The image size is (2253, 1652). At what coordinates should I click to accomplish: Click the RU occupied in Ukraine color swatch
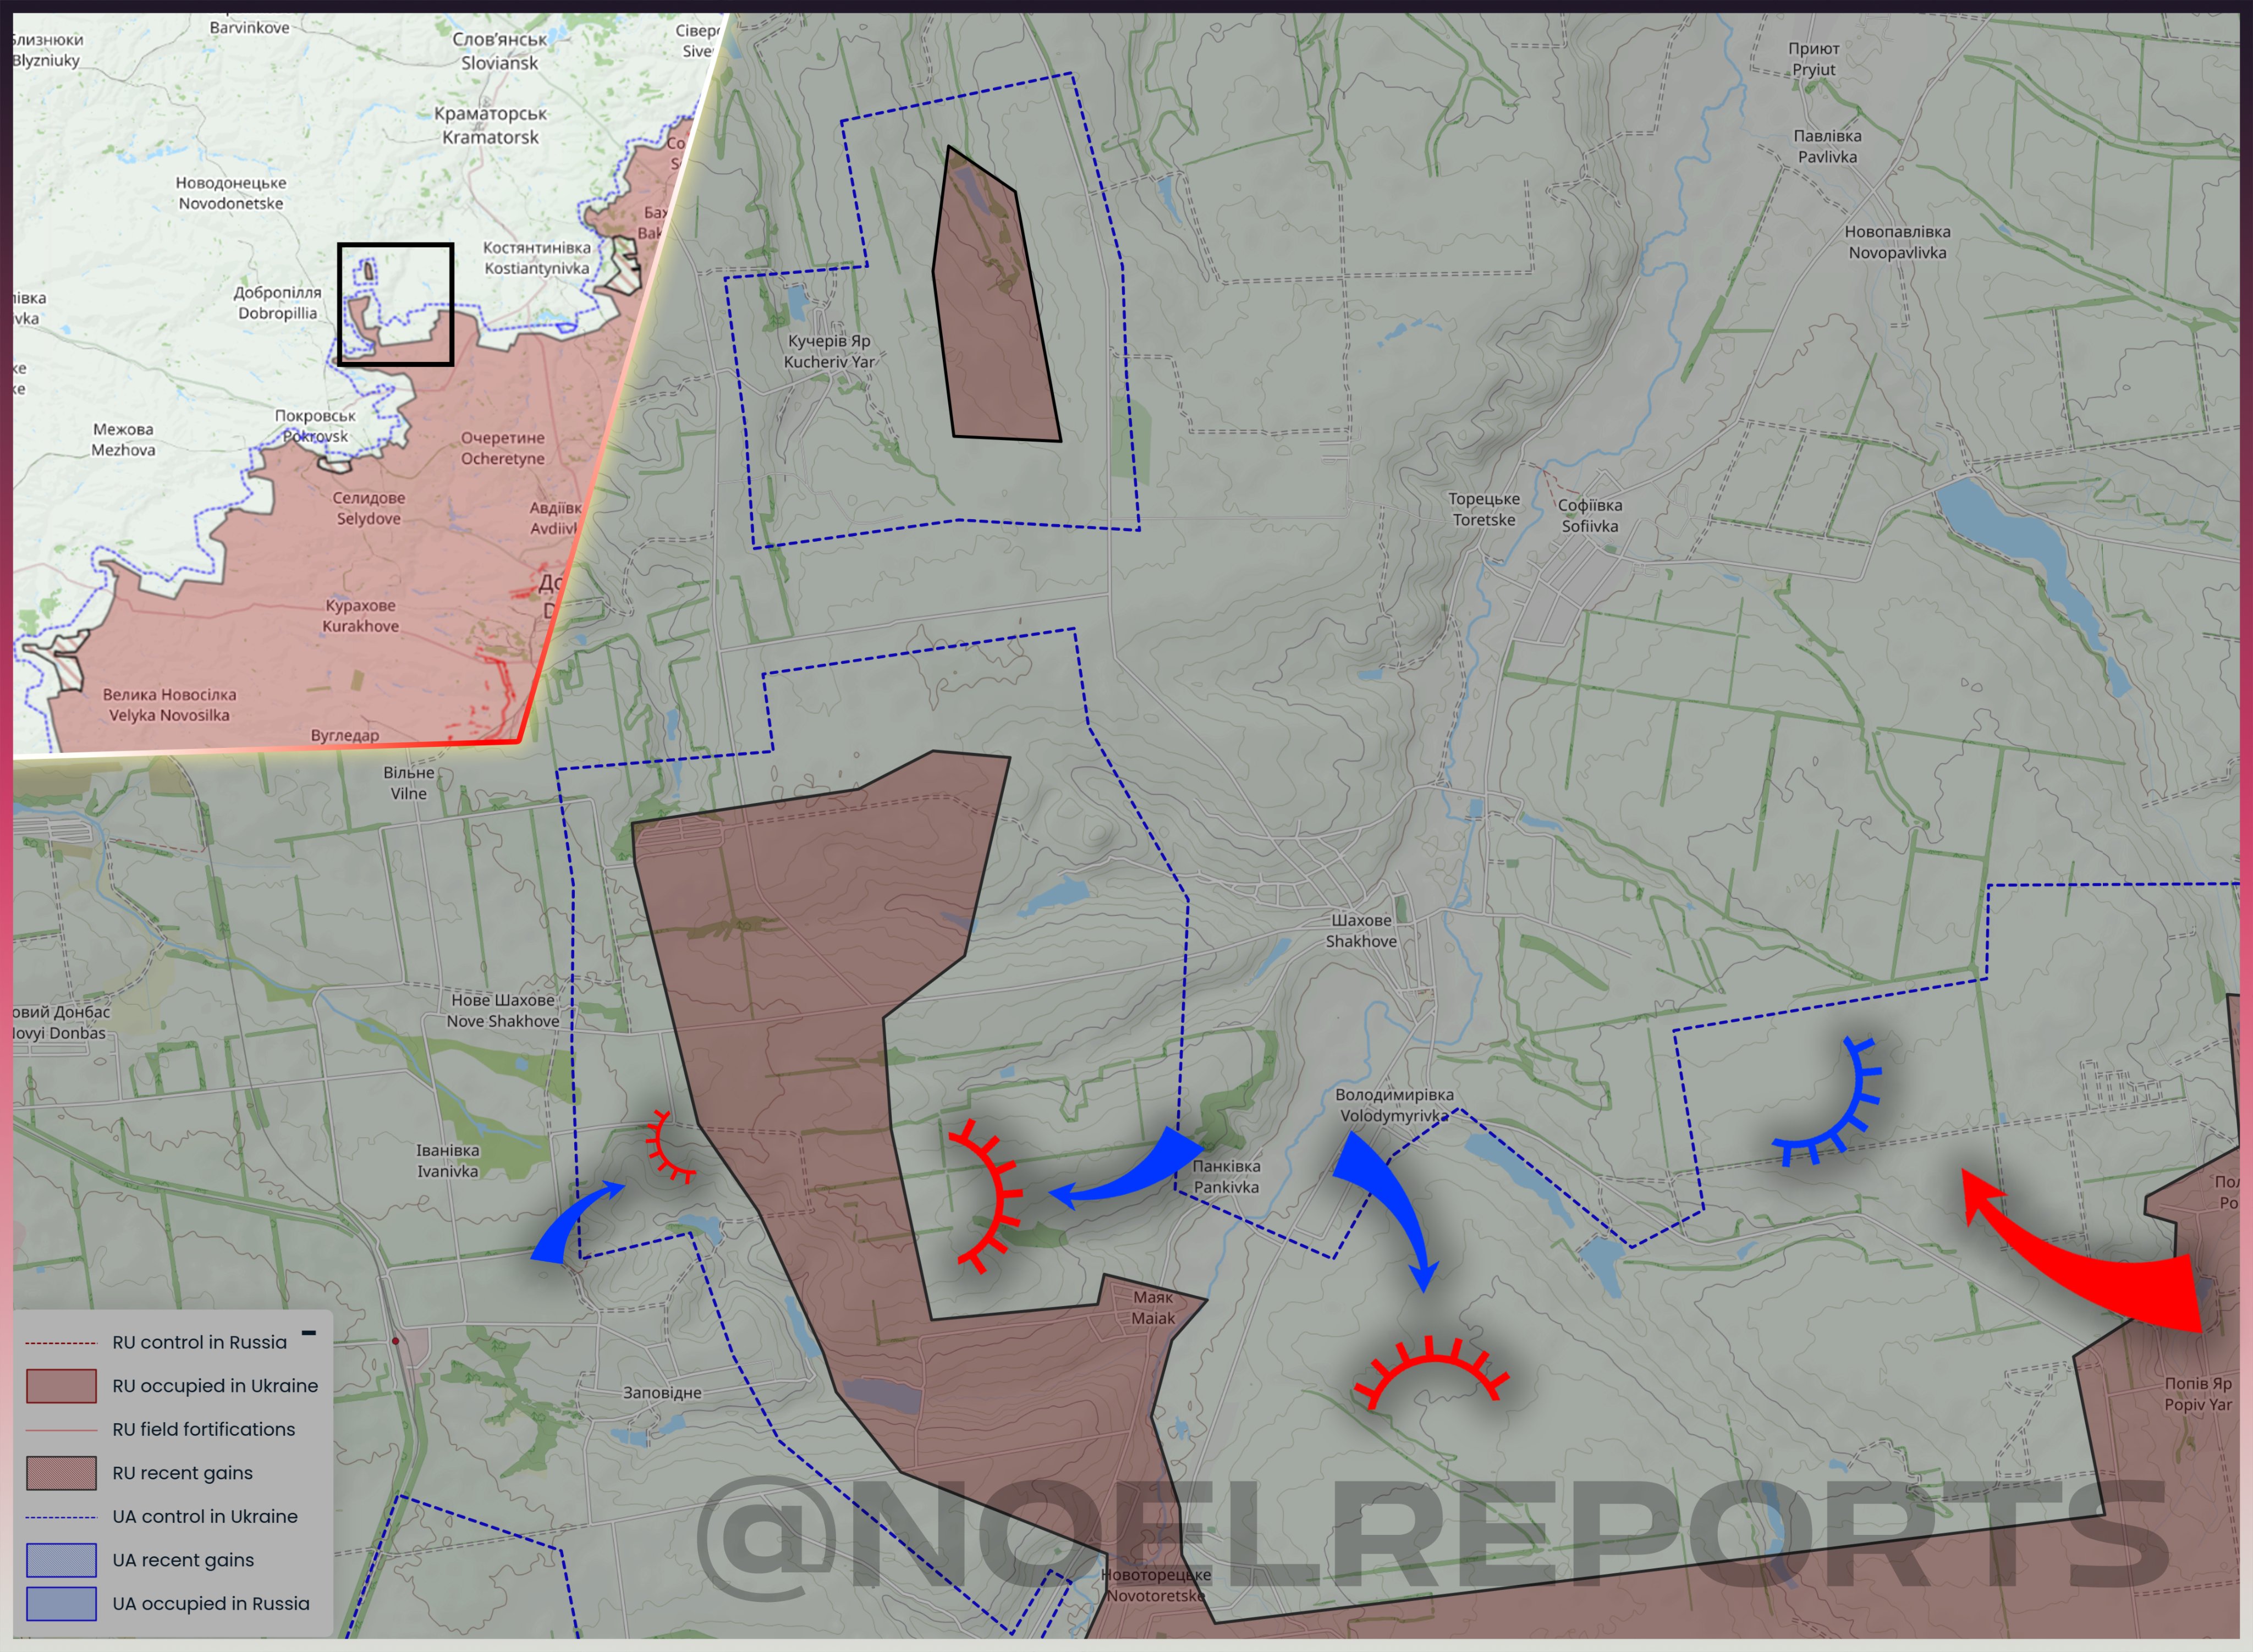click(61, 1386)
